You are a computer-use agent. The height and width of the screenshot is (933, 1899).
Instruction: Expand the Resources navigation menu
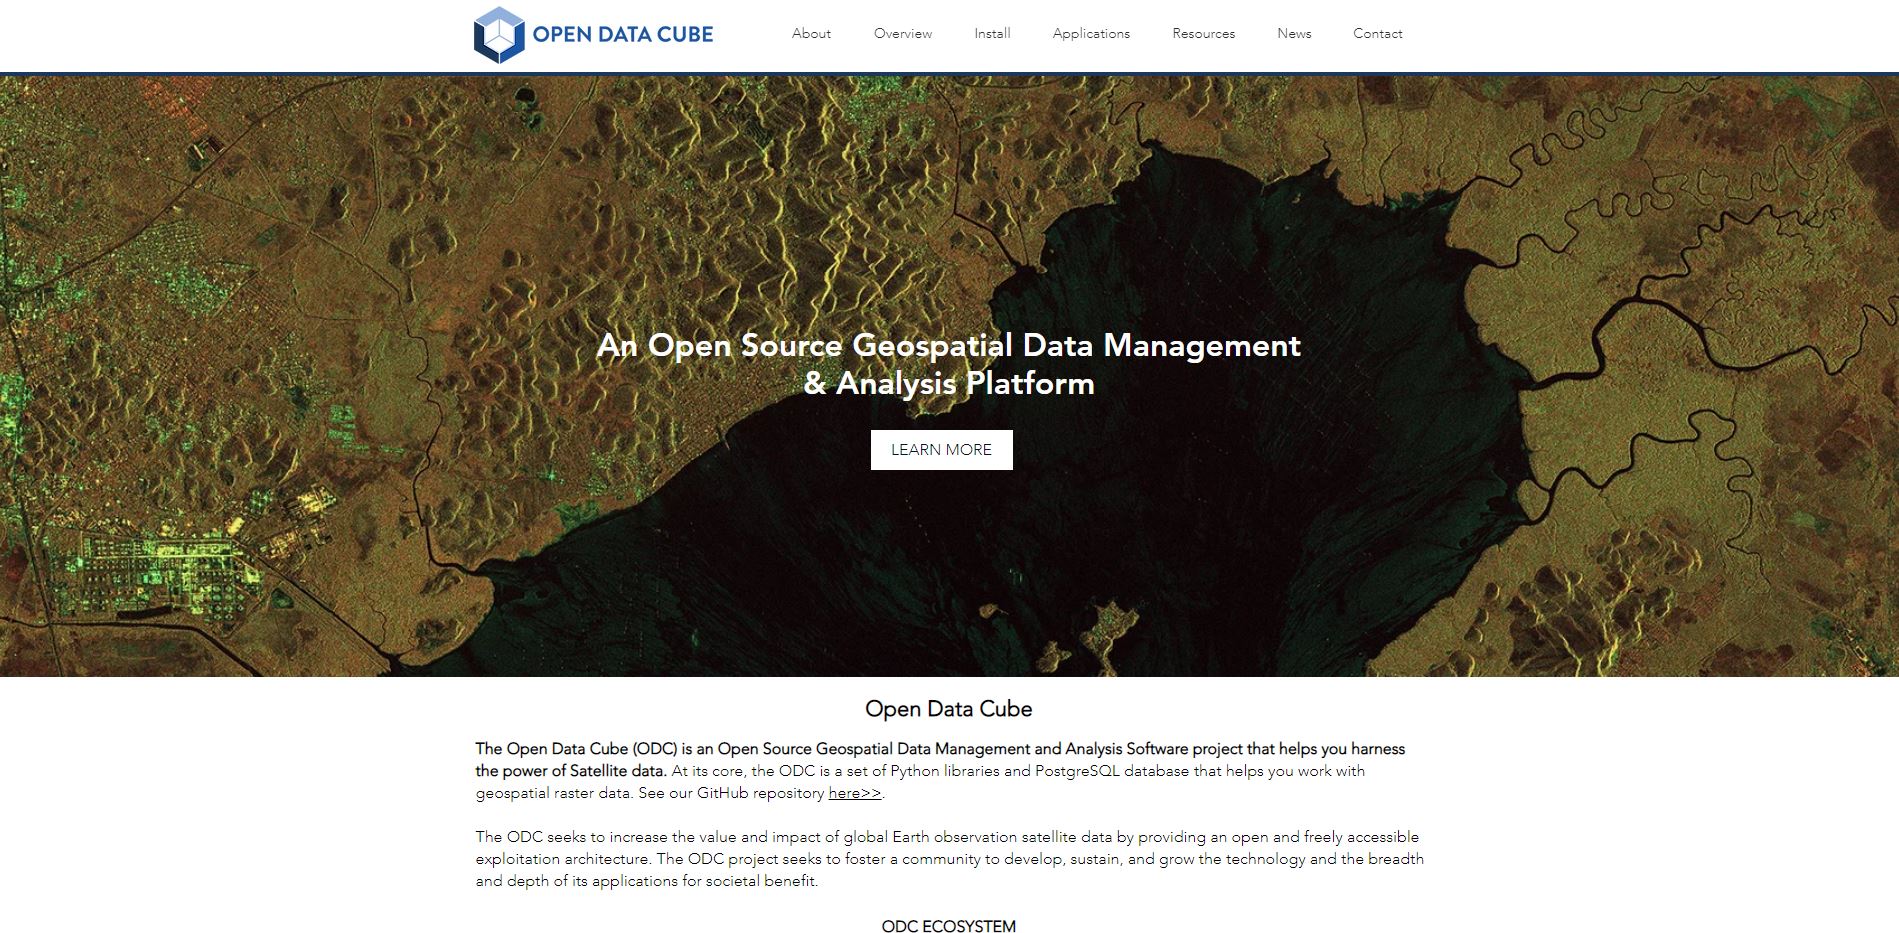click(x=1203, y=34)
